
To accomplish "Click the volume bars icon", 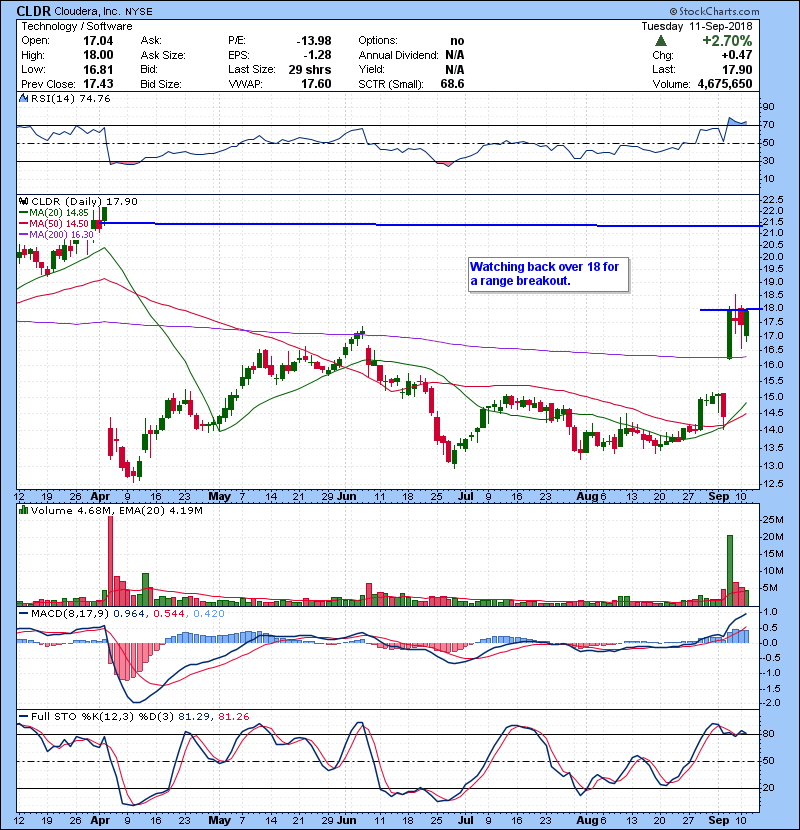I will click(23, 510).
